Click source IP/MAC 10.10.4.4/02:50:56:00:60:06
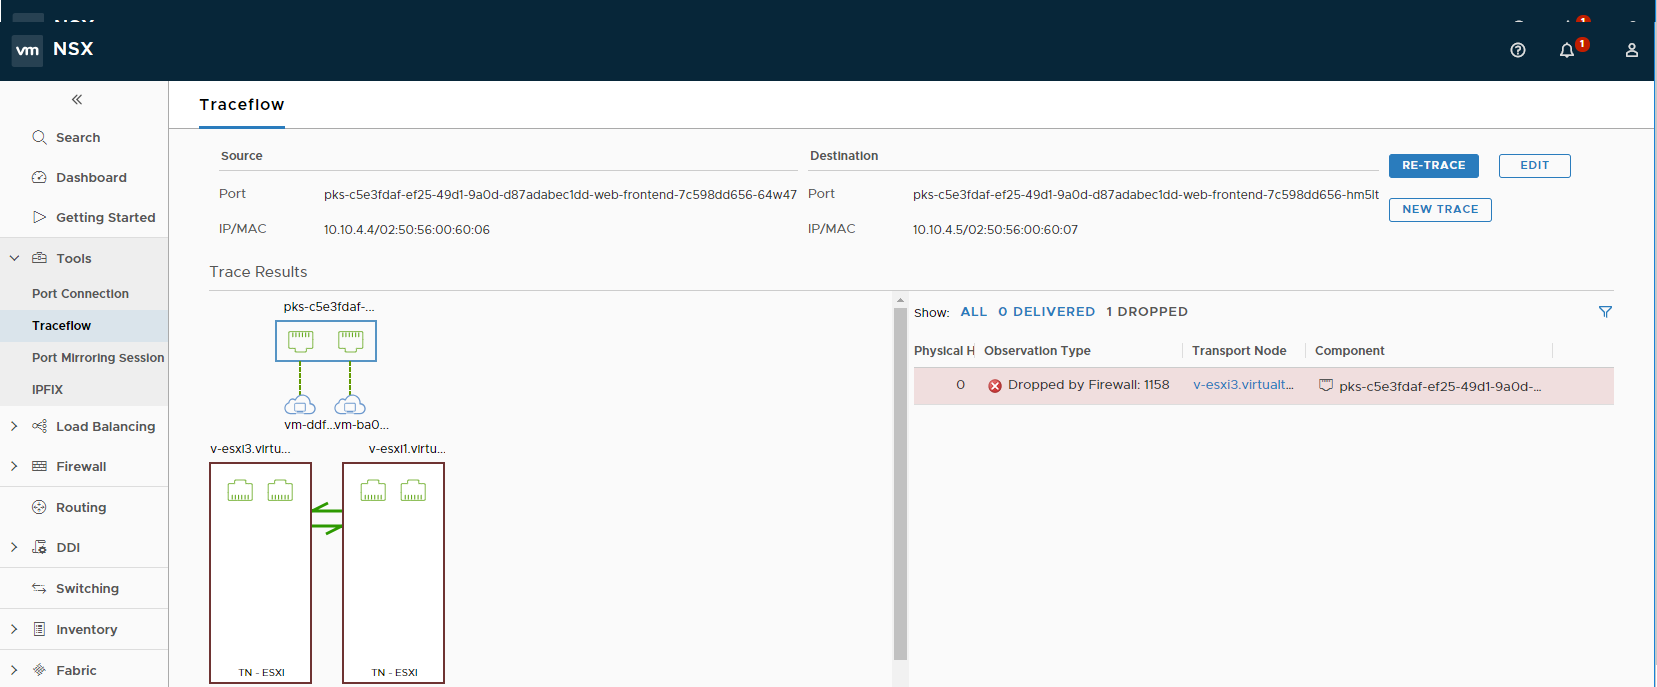 407,230
